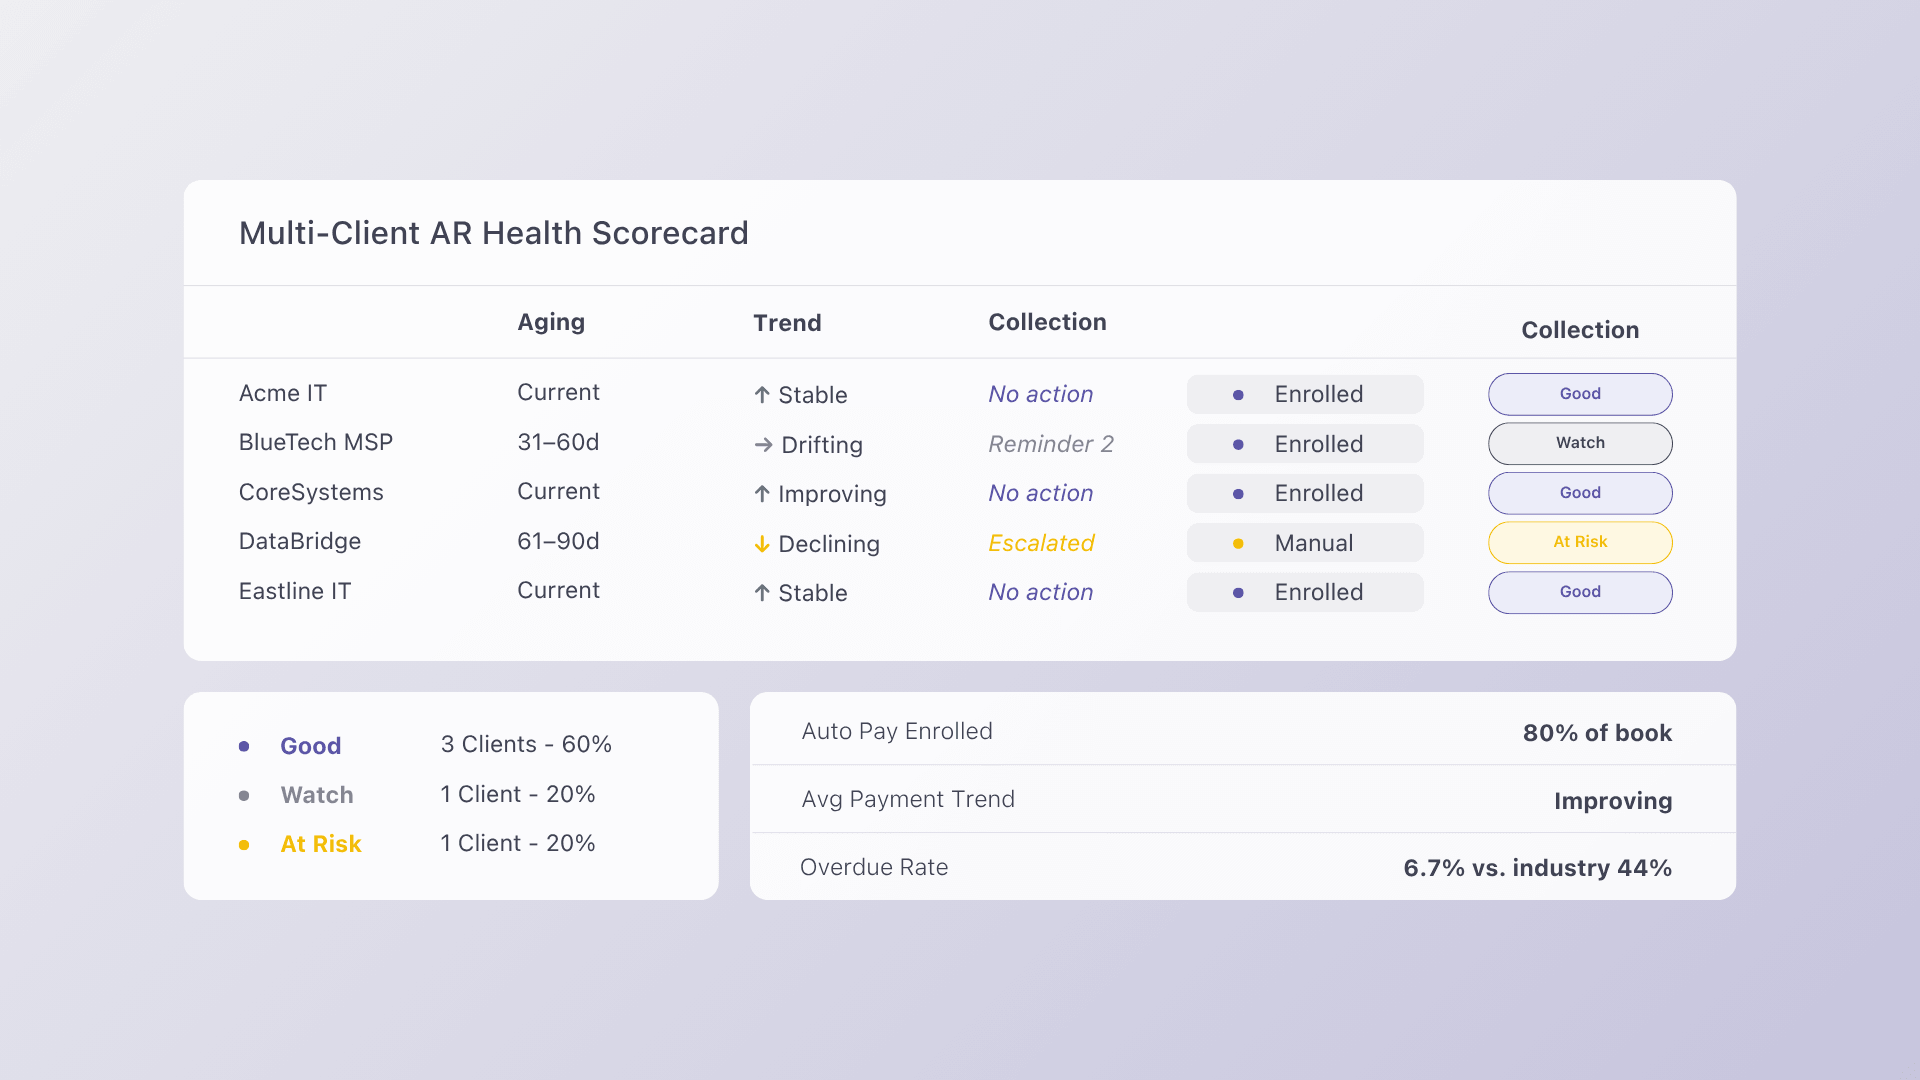Open the Escalated collection status link
The height and width of the screenshot is (1080, 1920).
click(x=1041, y=543)
